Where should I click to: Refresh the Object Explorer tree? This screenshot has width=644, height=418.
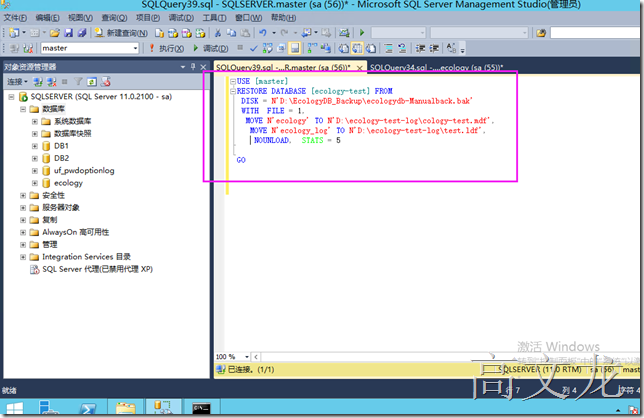coord(92,82)
